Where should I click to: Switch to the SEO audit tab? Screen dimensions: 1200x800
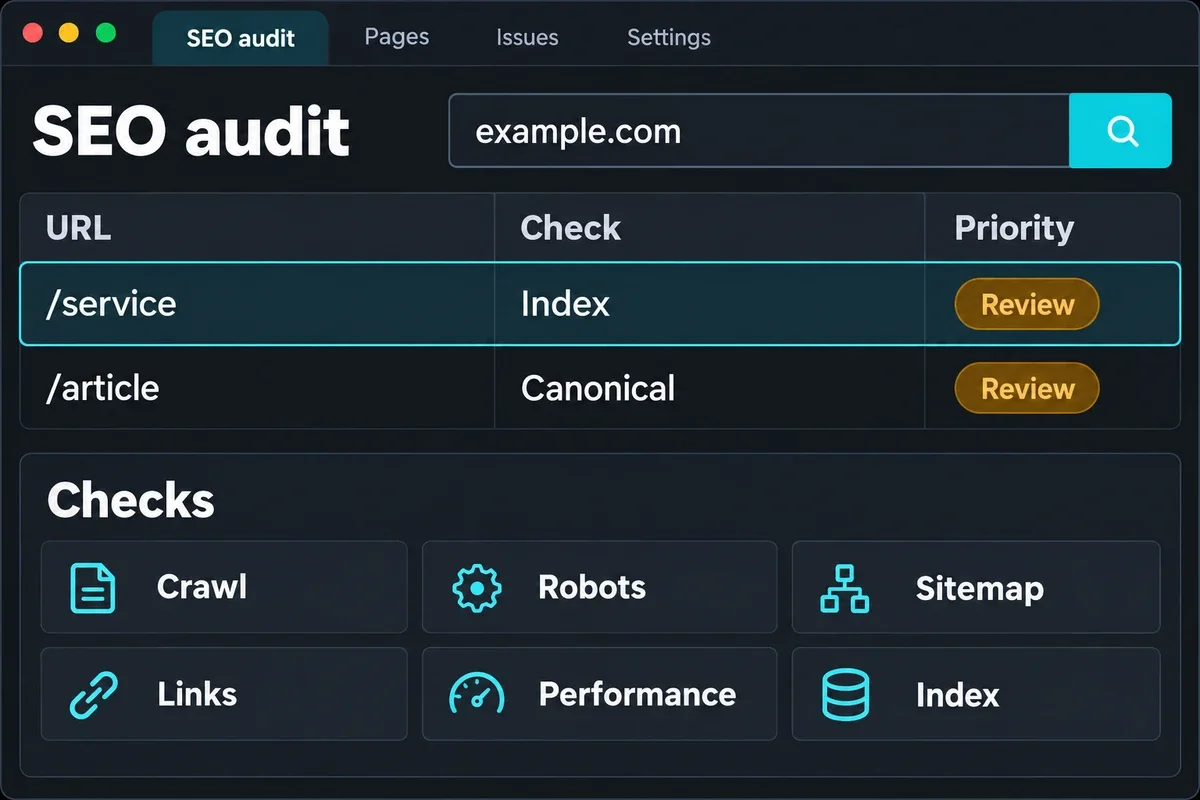pyautogui.click(x=240, y=38)
